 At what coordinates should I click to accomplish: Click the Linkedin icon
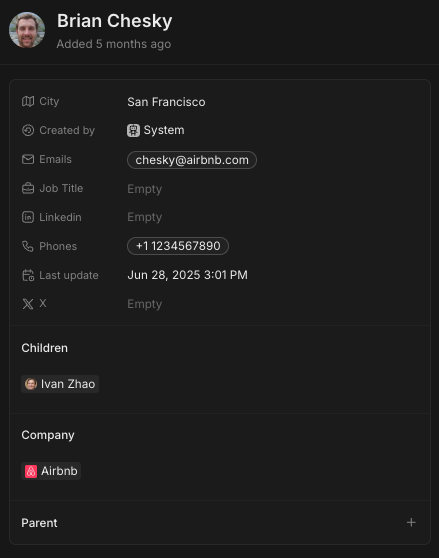pos(28,217)
